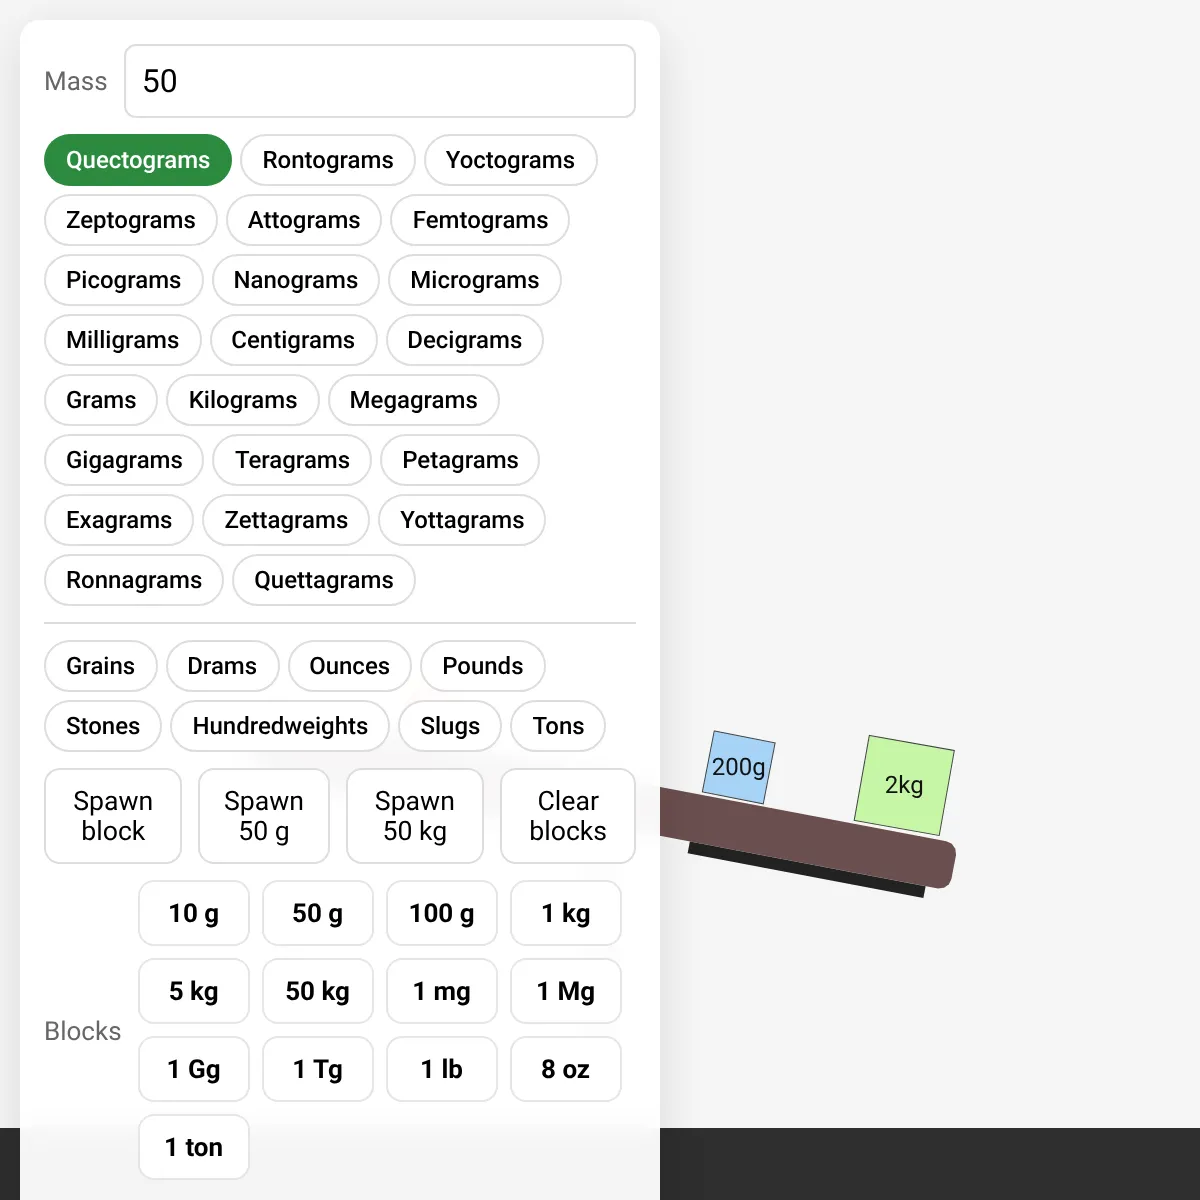Add an 8 oz block preset
The image size is (1200, 1200).
click(x=566, y=1069)
